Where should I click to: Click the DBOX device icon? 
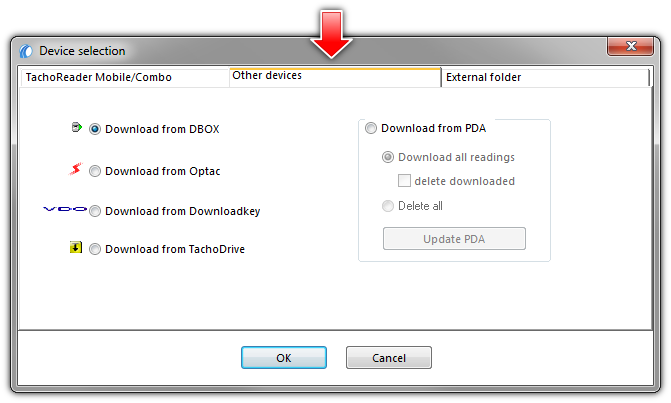tap(77, 127)
